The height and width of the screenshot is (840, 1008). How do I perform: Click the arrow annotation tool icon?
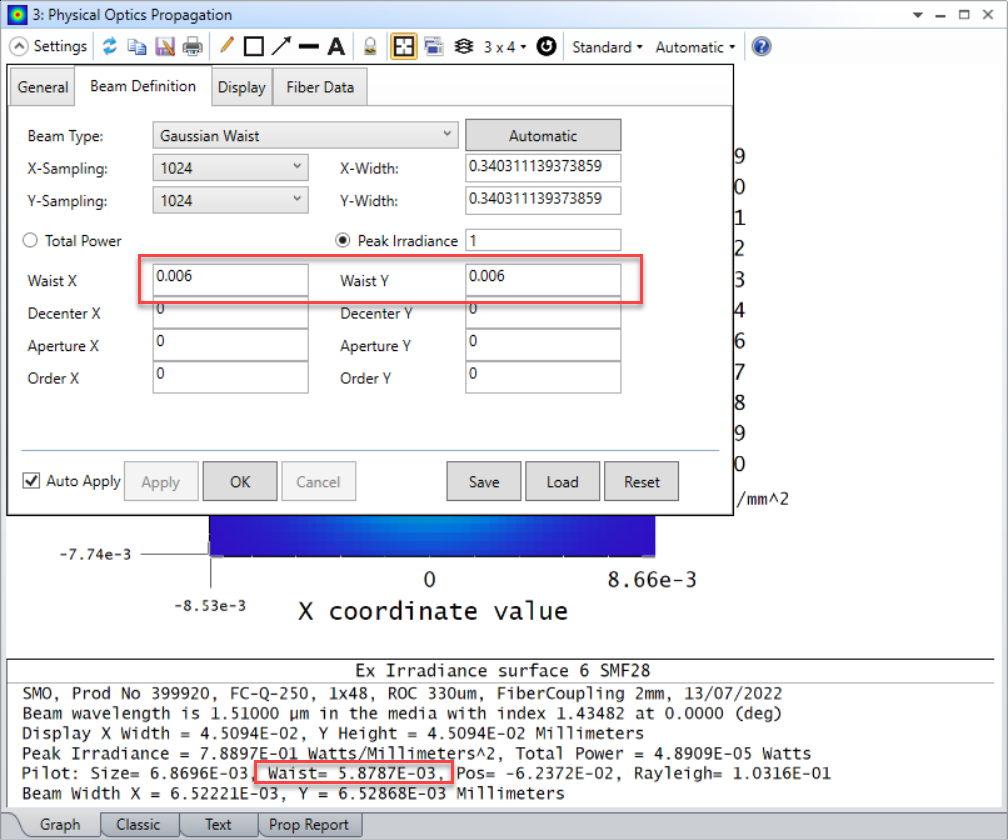click(281, 46)
